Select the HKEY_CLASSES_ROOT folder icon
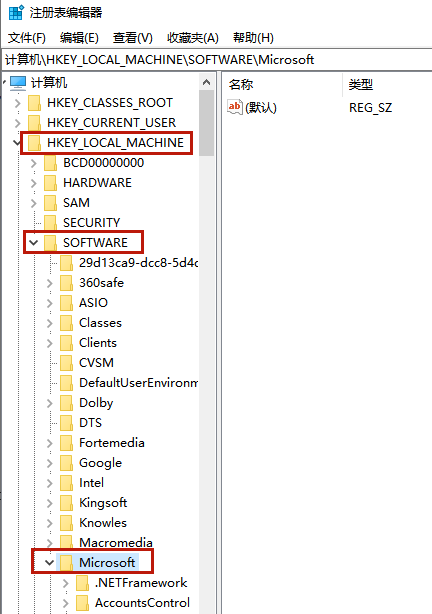Viewport: 432px width, 614px height. tap(35, 103)
